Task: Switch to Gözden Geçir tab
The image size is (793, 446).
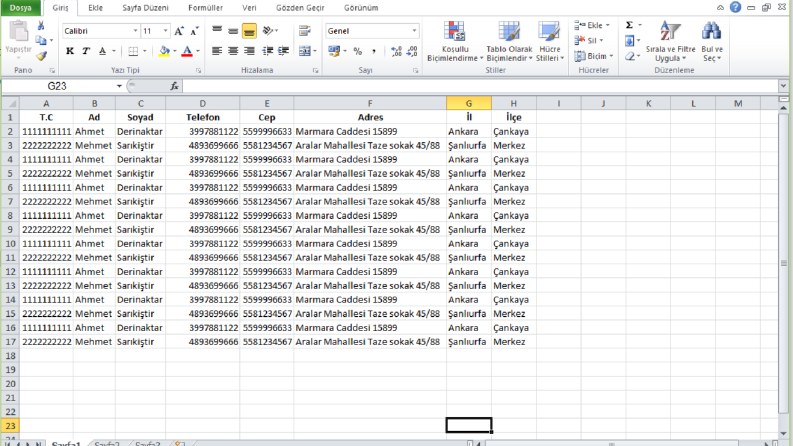Action: pos(300,8)
